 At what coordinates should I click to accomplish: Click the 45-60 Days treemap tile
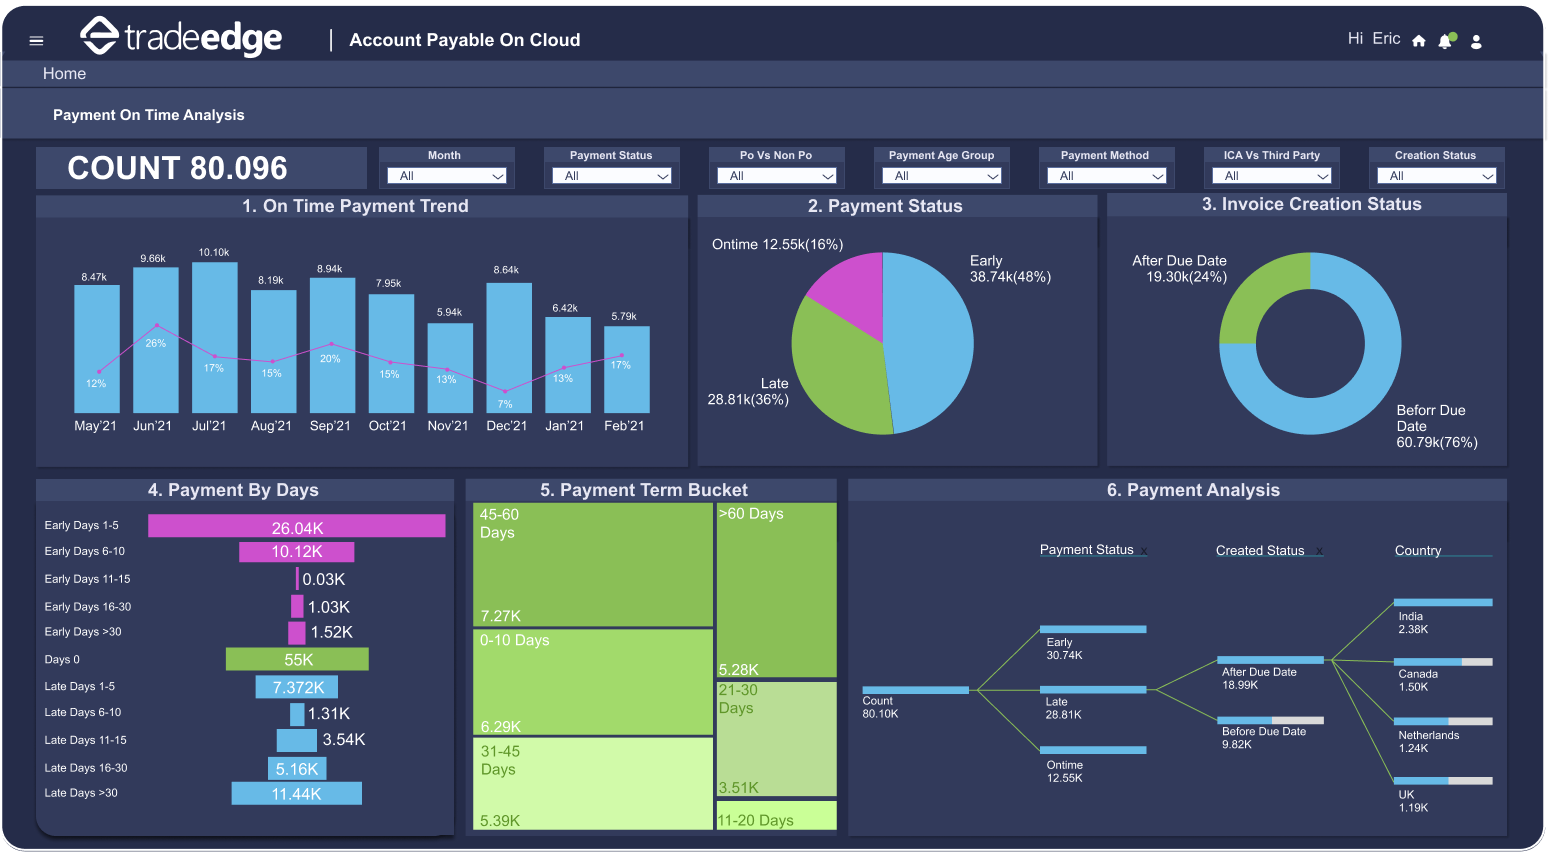592,564
